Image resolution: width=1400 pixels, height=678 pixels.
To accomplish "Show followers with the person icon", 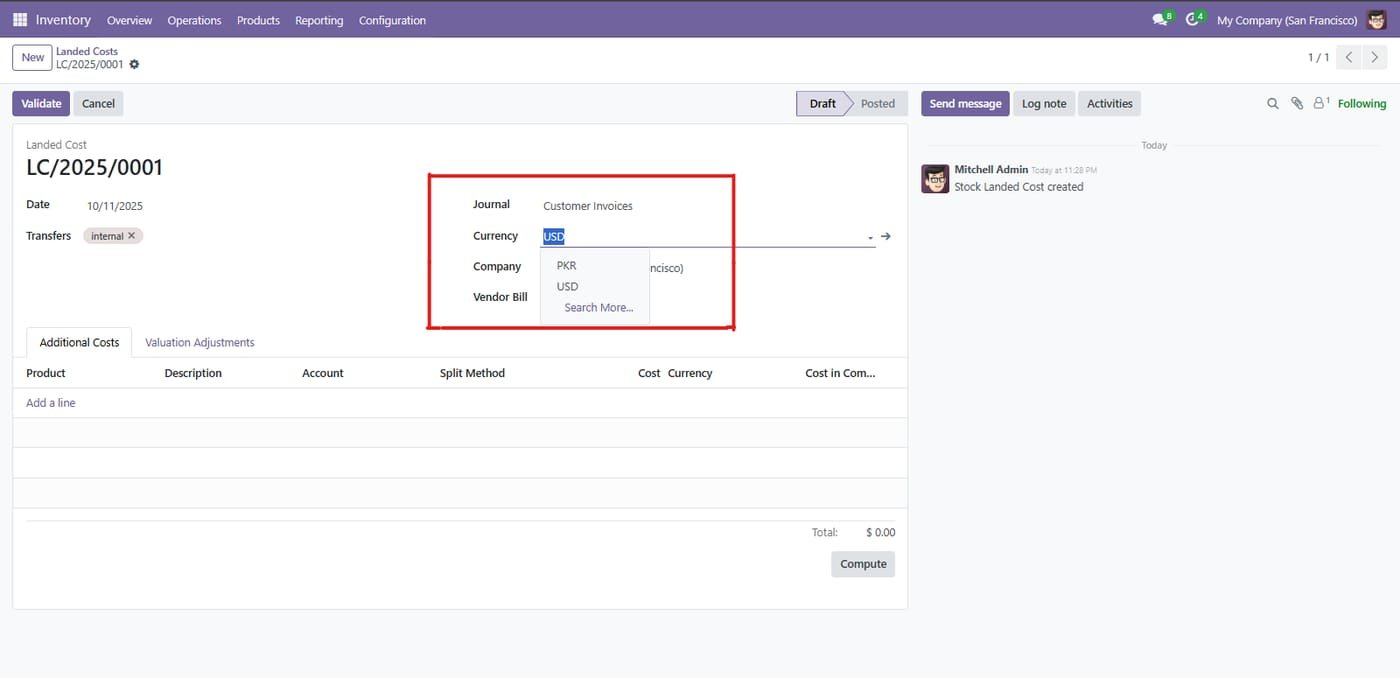I will pos(1321,103).
